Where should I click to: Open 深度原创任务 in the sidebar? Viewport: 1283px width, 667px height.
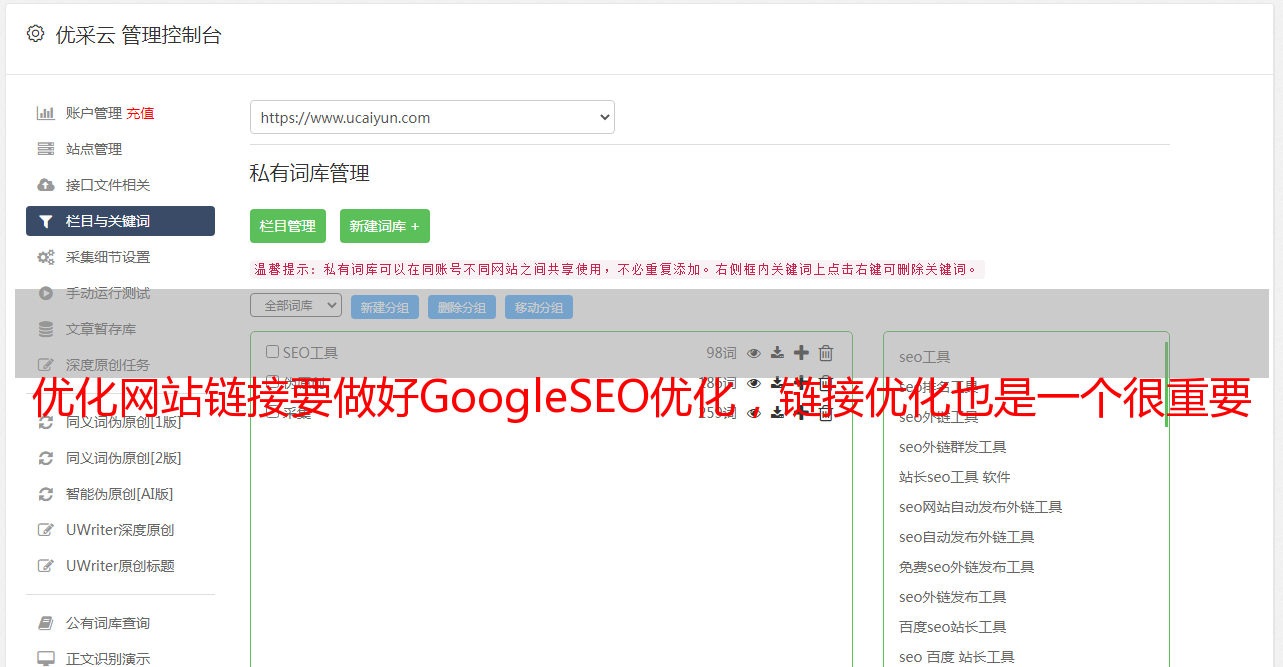[x=108, y=365]
